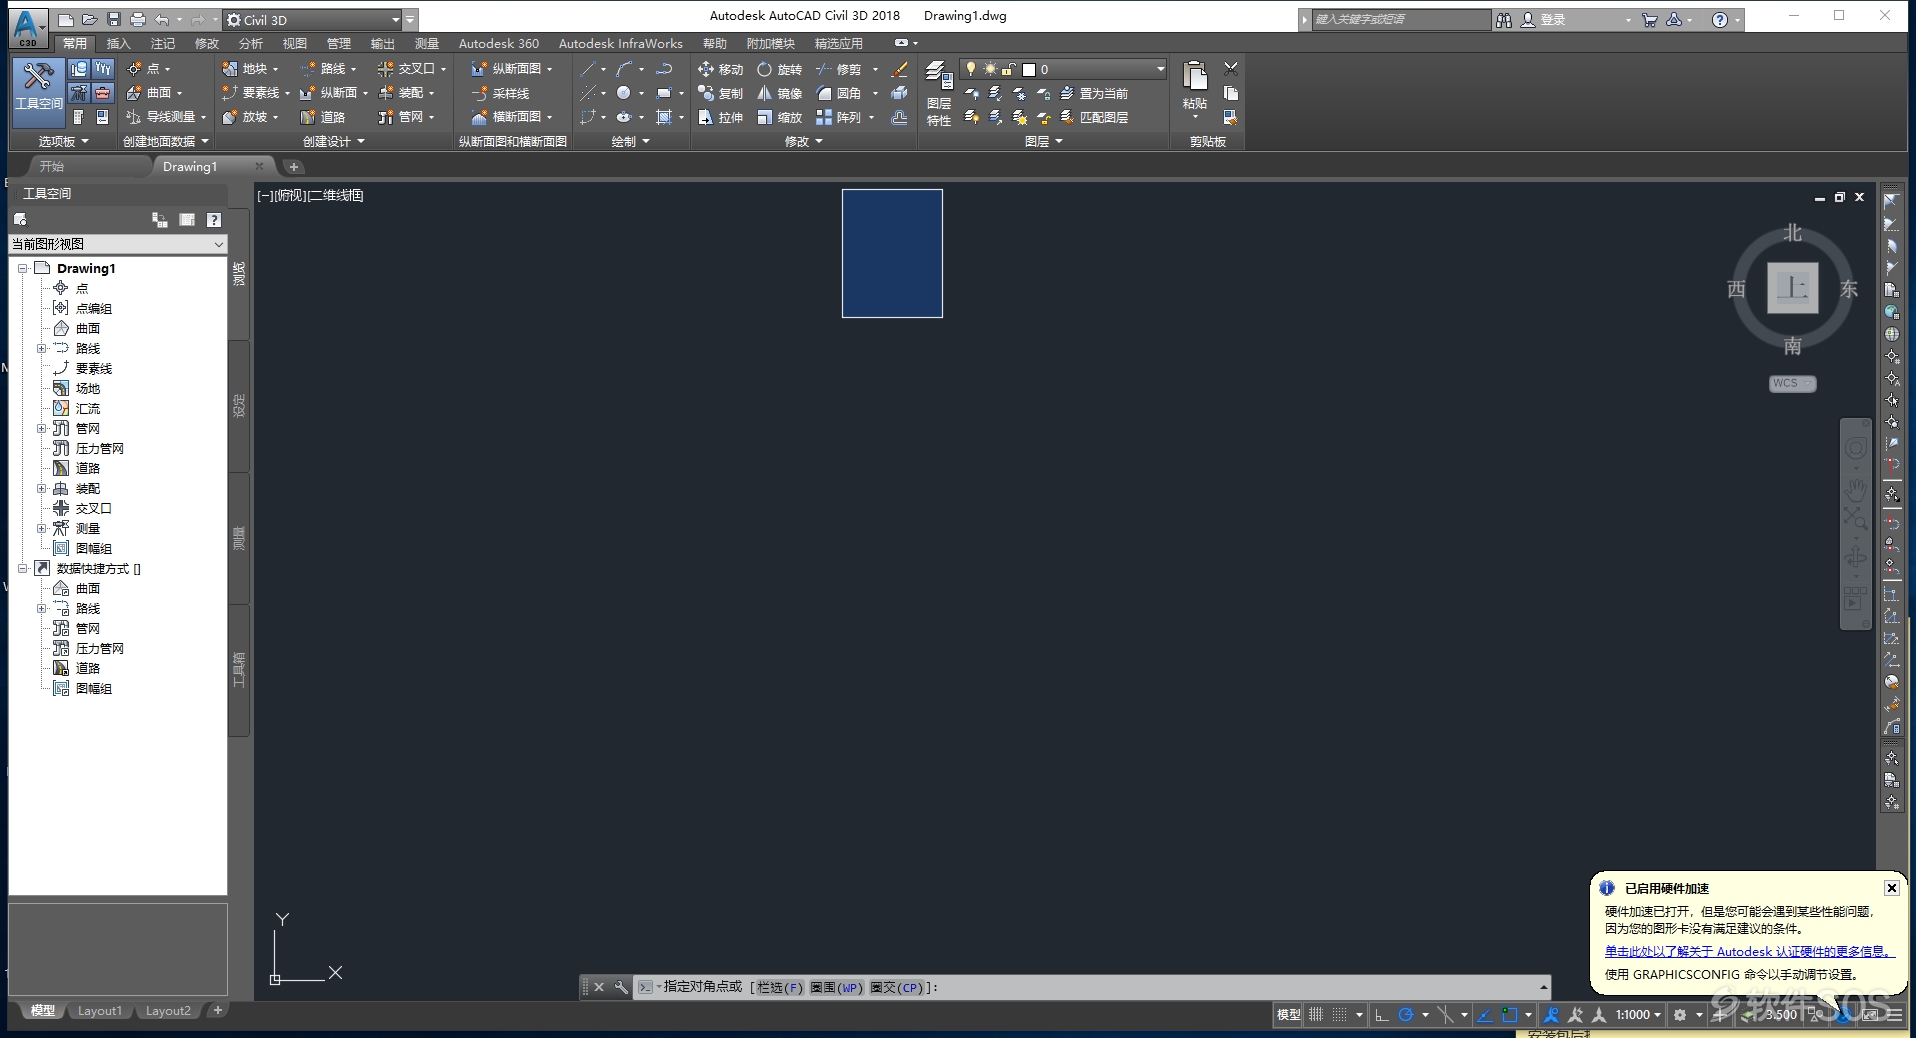Select the Circle drawing tool
Screen dimensions: 1916x1038
(624, 93)
